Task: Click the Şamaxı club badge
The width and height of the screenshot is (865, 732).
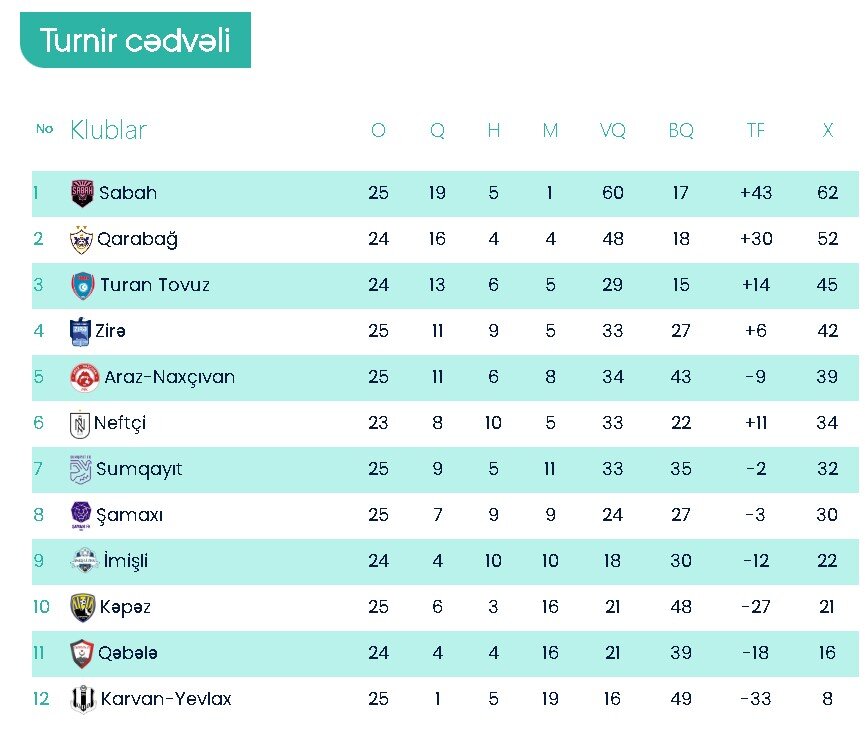Action: (x=81, y=515)
